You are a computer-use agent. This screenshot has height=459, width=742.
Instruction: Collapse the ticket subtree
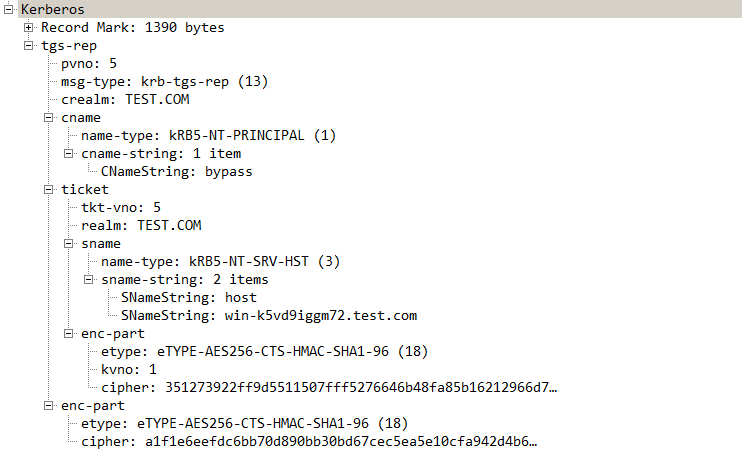48,189
